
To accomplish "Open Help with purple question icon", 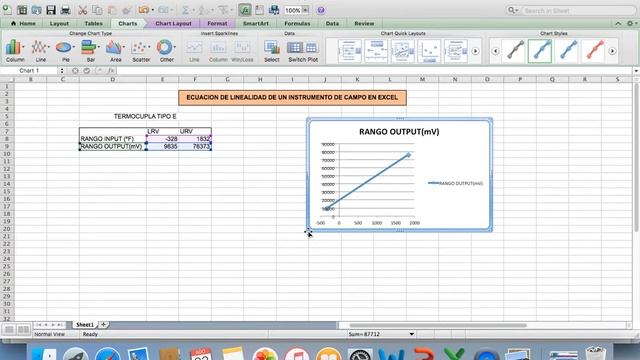I will point(321,10).
